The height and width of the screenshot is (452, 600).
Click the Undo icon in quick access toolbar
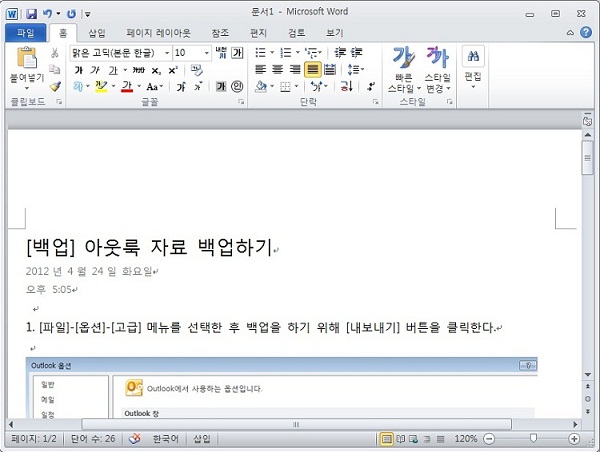pos(47,14)
